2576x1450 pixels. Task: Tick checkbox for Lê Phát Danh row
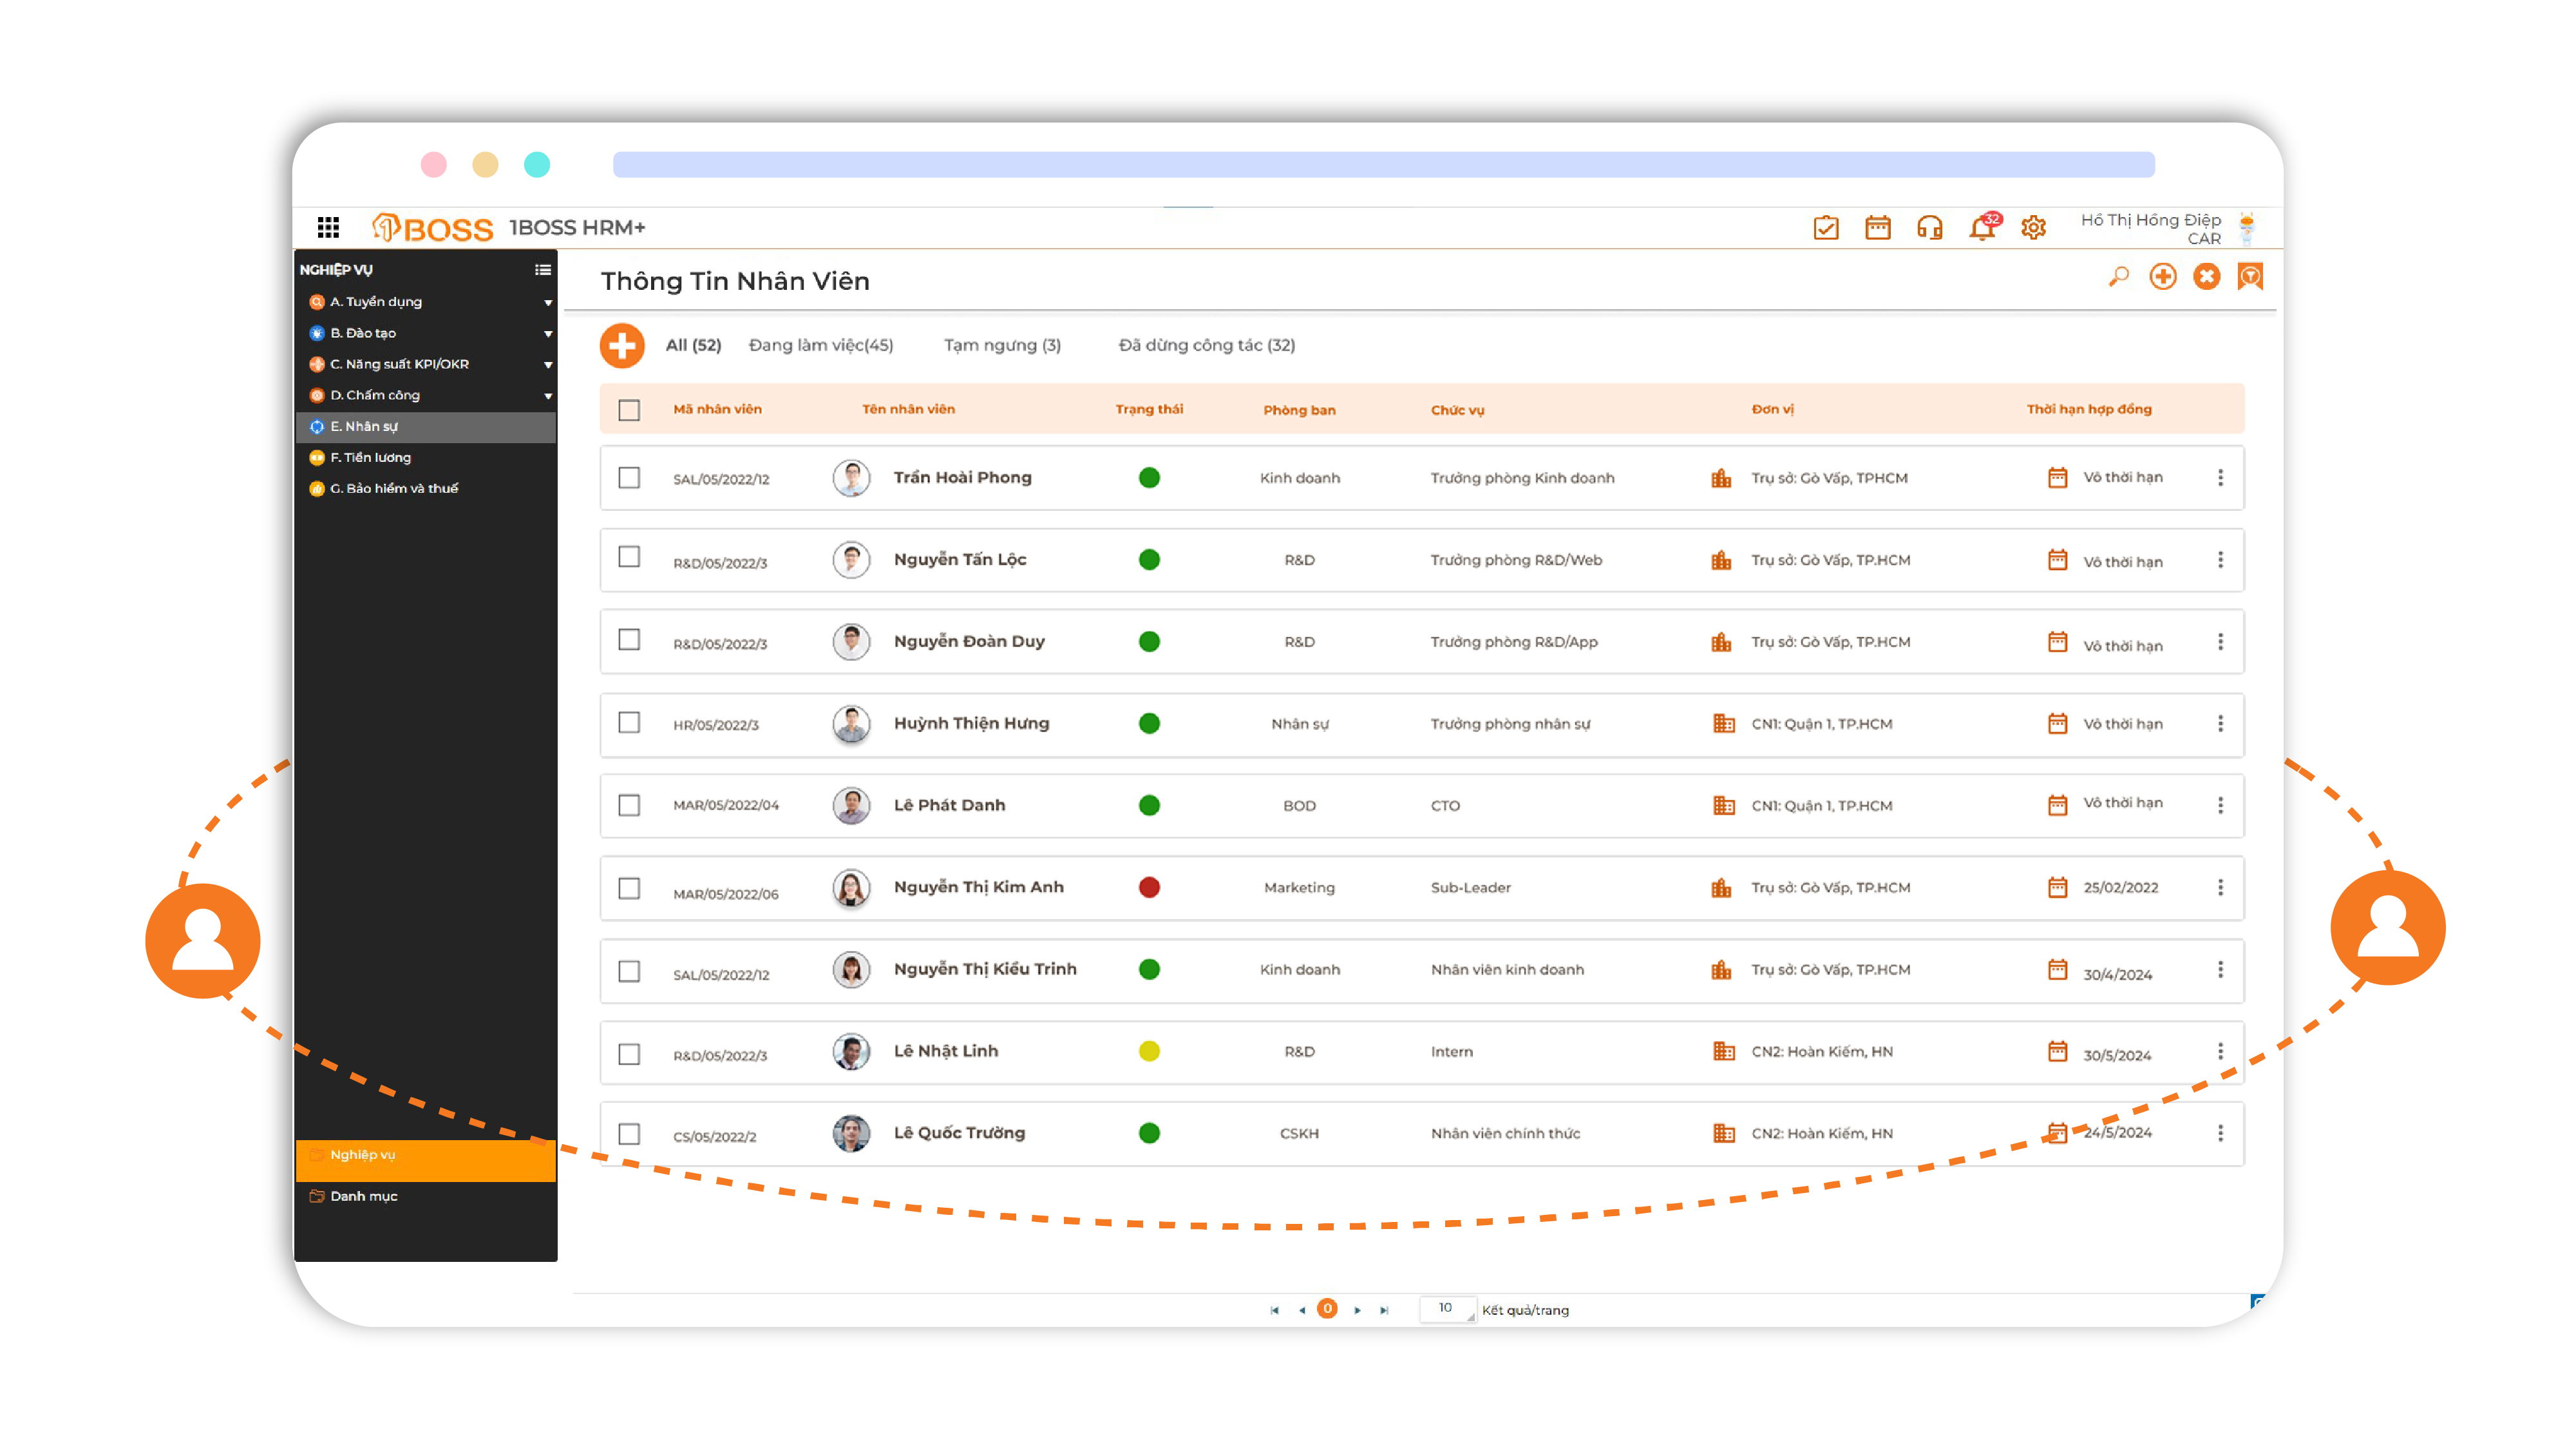629,805
